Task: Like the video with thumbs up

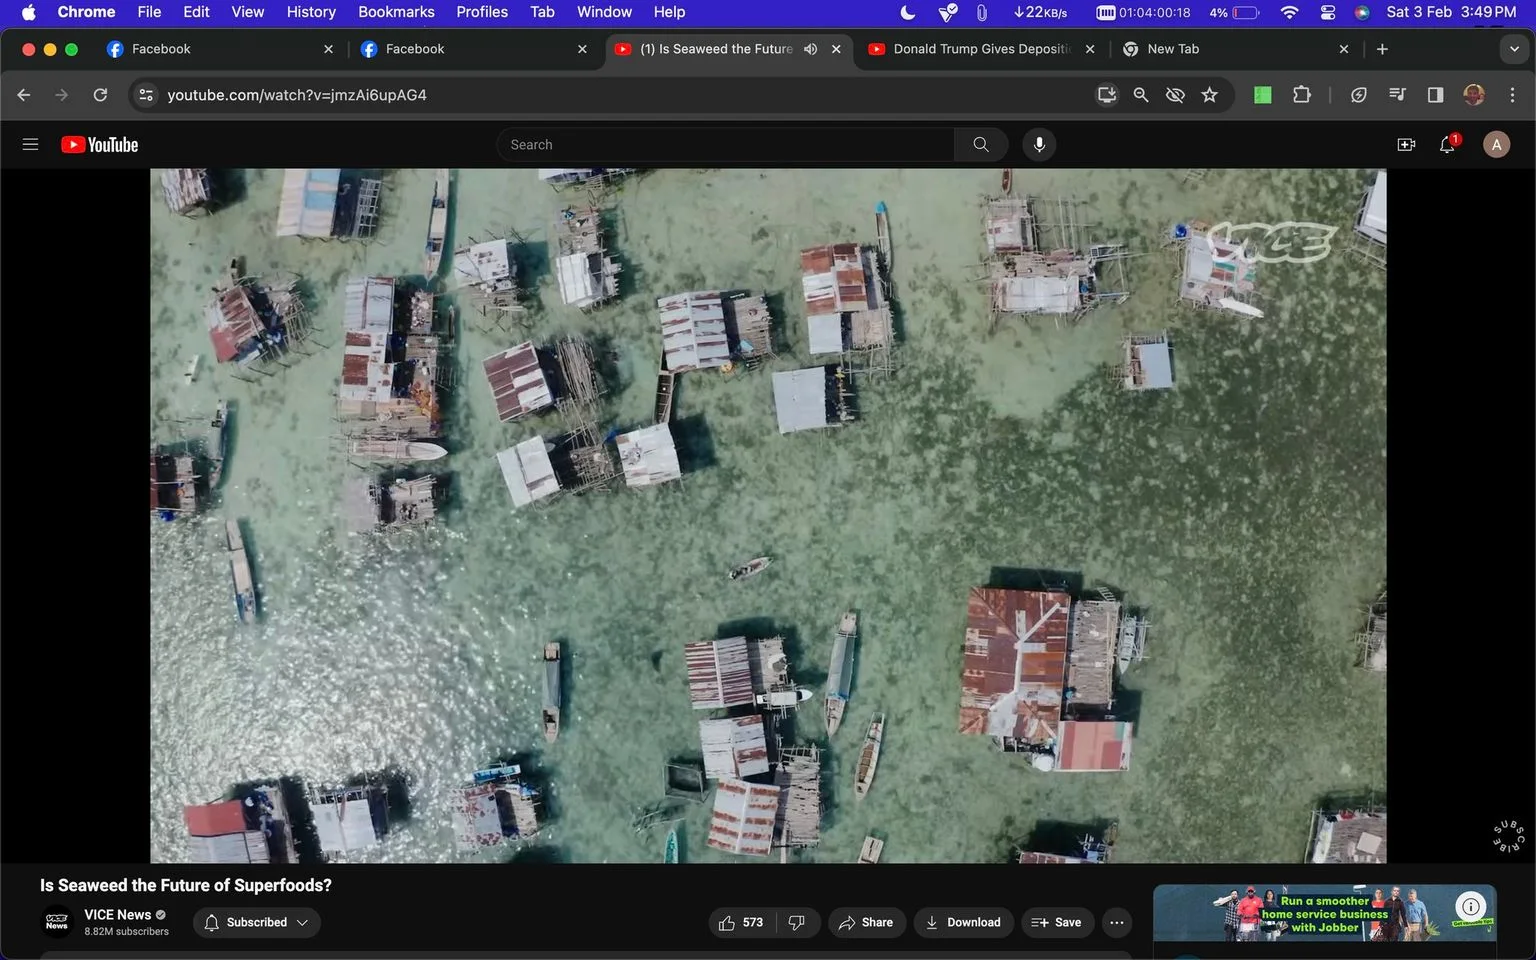Action: point(741,922)
